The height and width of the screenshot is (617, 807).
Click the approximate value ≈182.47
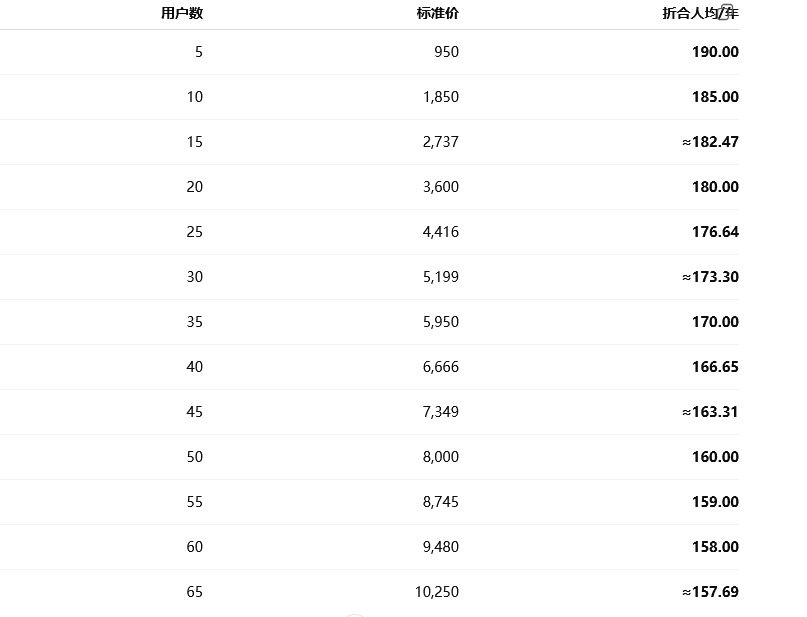click(x=710, y=142)
